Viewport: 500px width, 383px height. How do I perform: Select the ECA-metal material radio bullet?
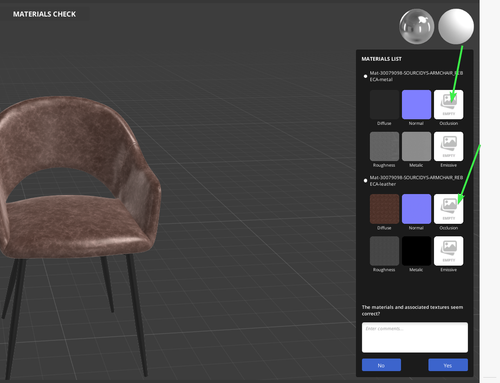click(x=365, y=76)
